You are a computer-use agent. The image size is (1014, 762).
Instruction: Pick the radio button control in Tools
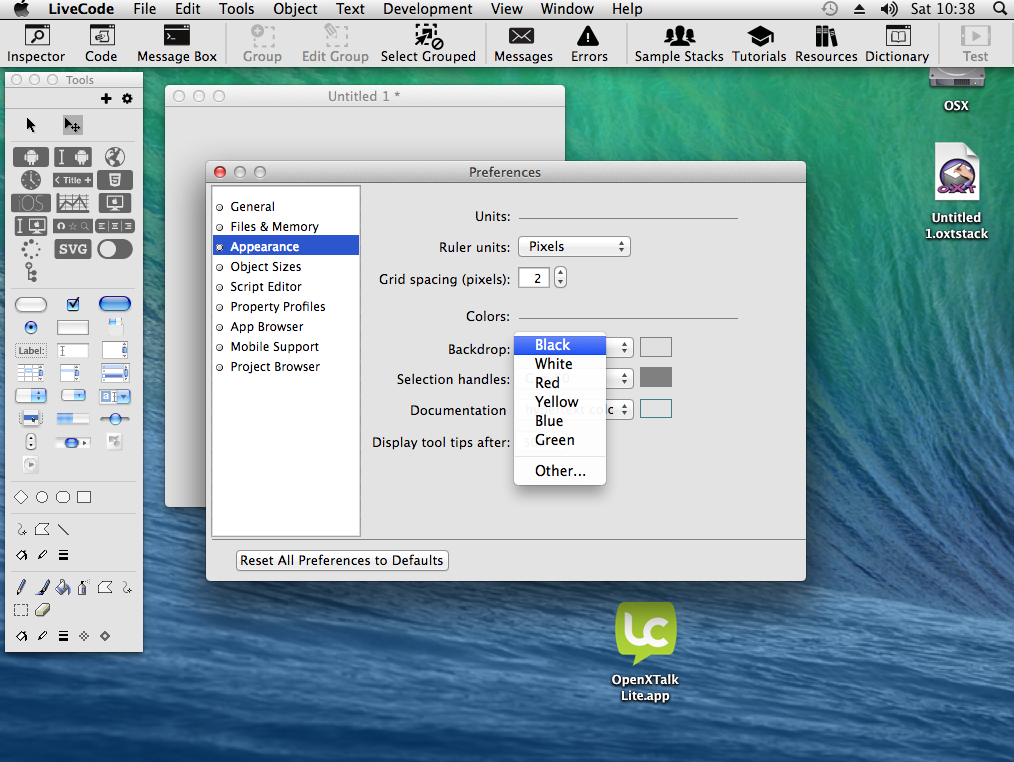pyautogui.click(x=30, y=327)
